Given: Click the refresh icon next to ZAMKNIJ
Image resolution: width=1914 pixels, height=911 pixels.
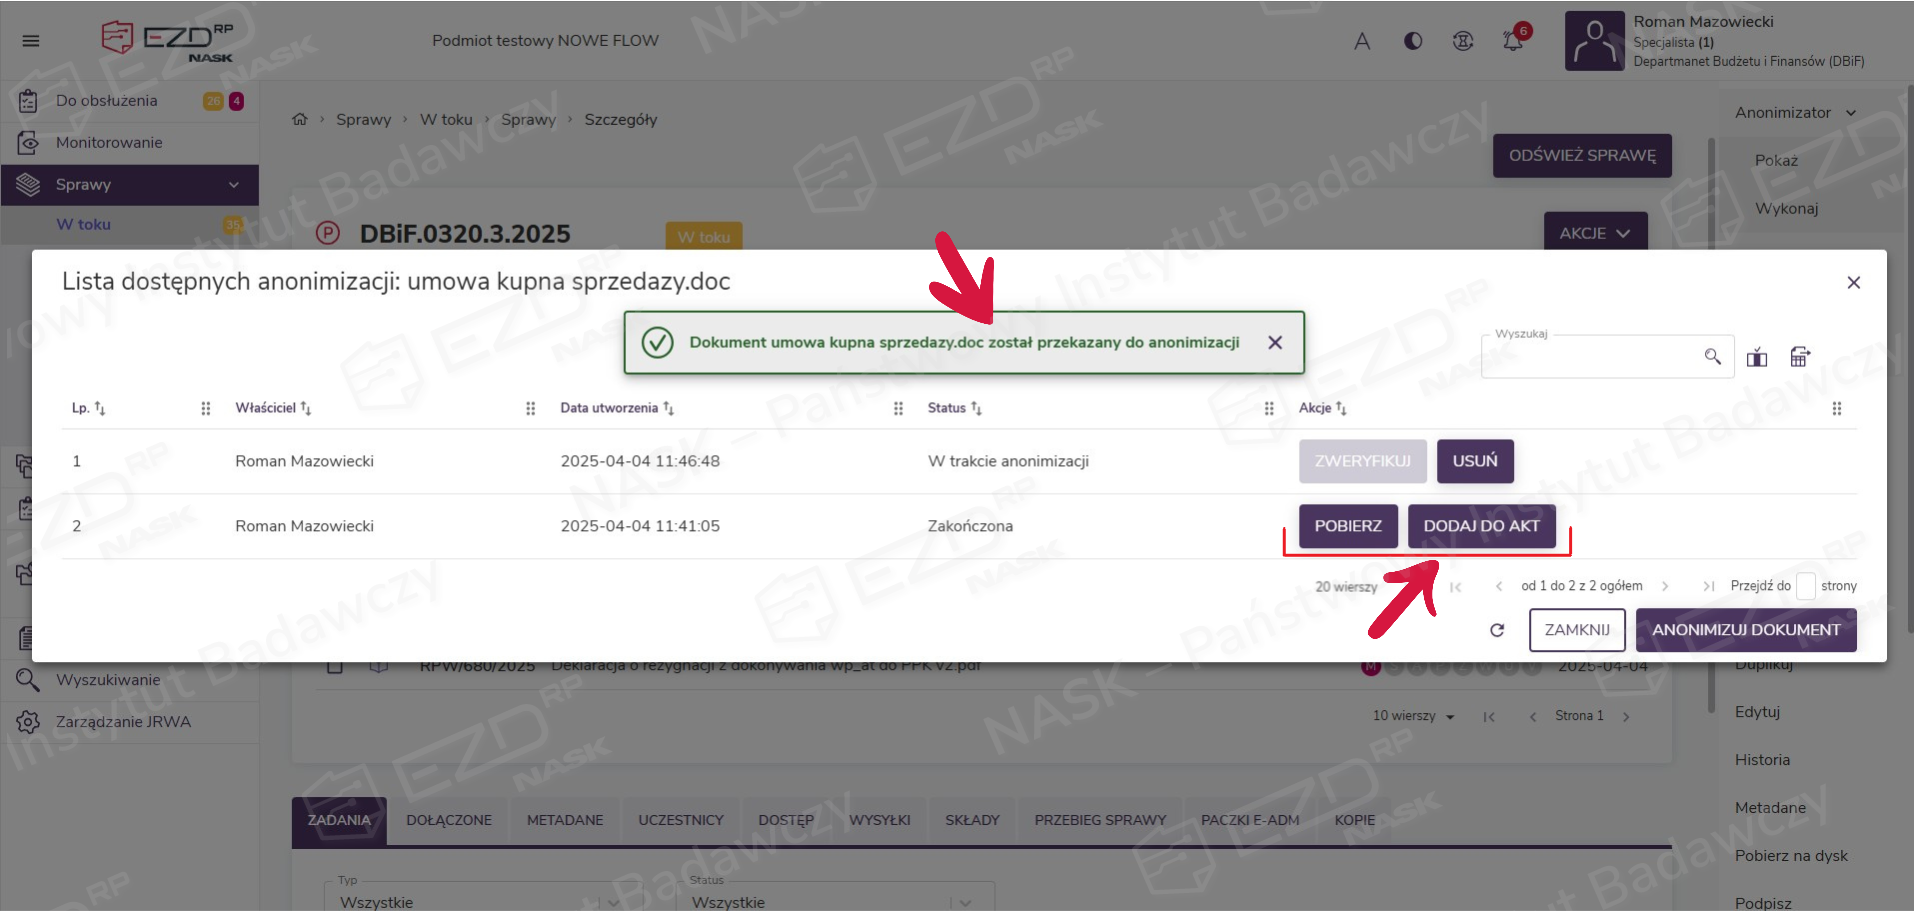Looking at the screenshot, I should (1497, 630).
